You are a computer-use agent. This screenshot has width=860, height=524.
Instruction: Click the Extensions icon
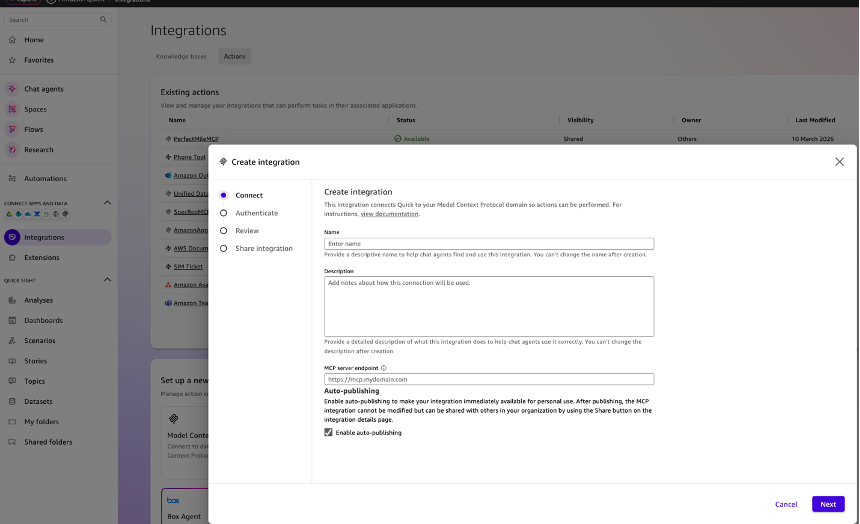tap(12, 257)
